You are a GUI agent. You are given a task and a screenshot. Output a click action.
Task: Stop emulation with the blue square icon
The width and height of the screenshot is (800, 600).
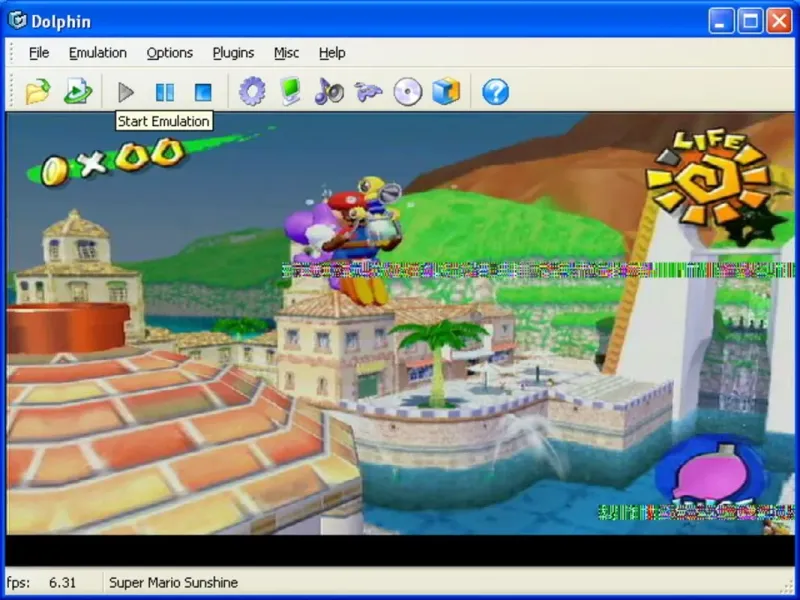pyautogui.click(x=203, y=92)
